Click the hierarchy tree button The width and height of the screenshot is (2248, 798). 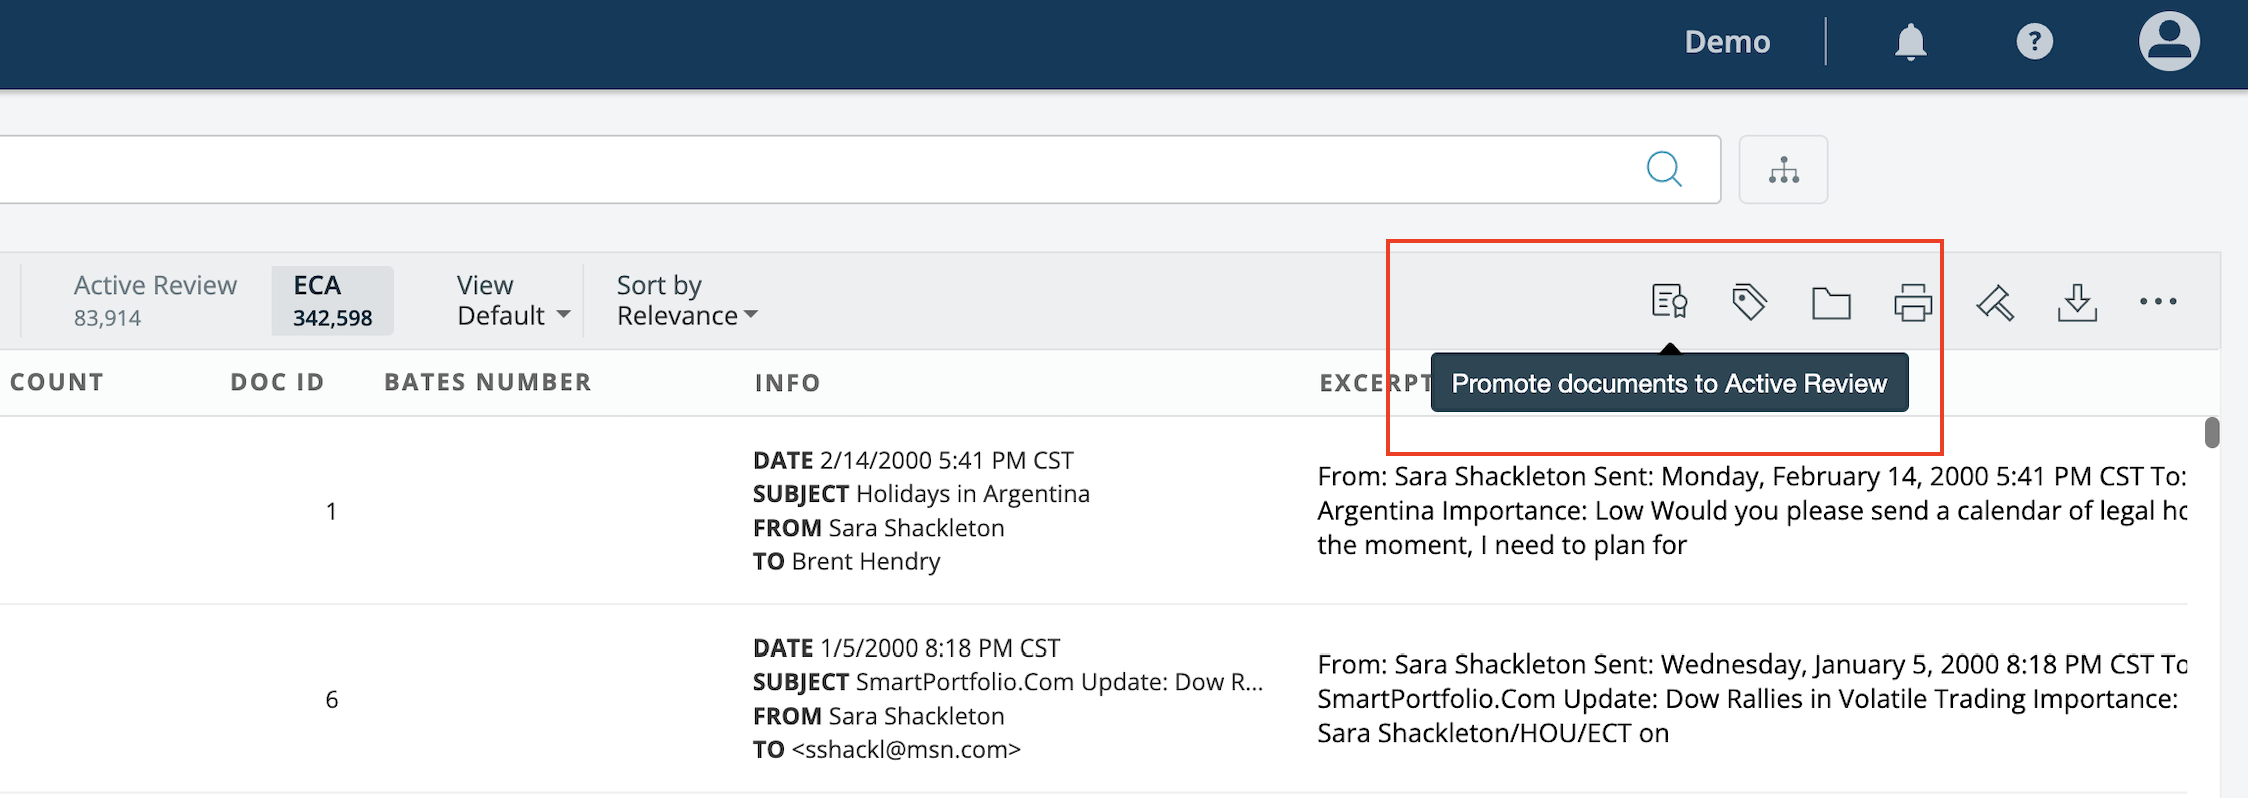pos(1783,170)
